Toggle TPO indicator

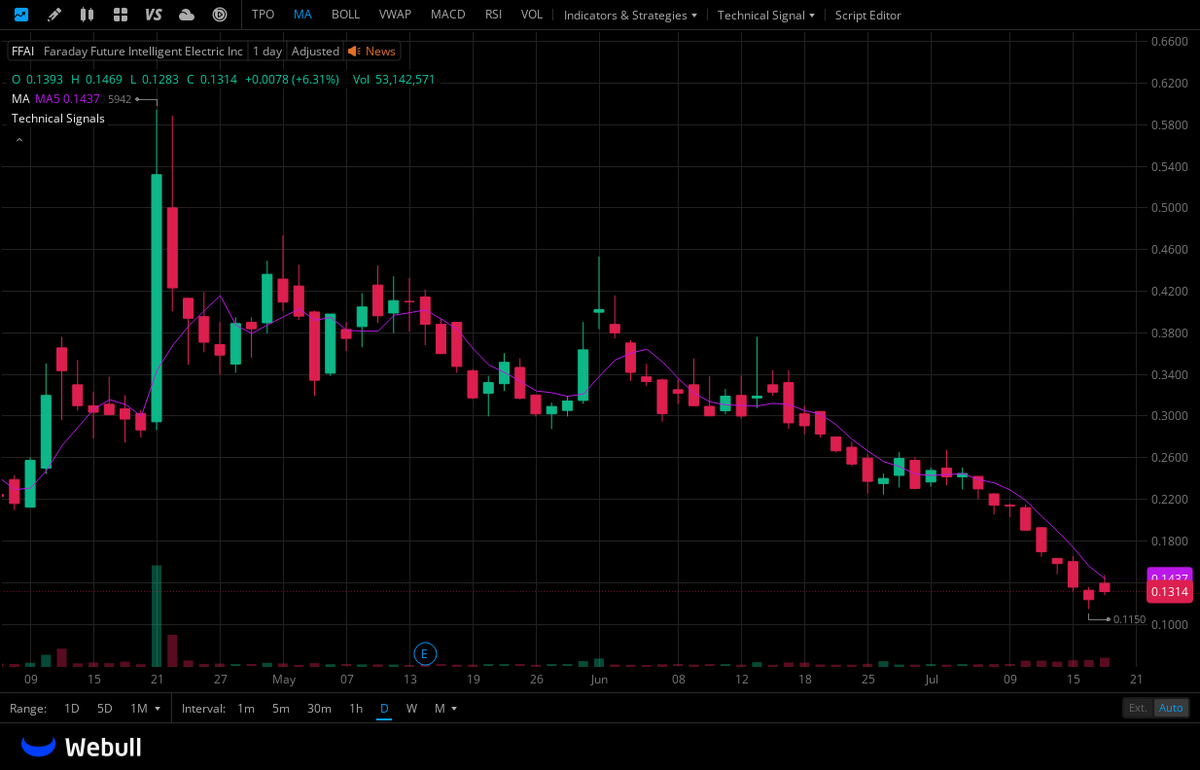click(263, 15)
